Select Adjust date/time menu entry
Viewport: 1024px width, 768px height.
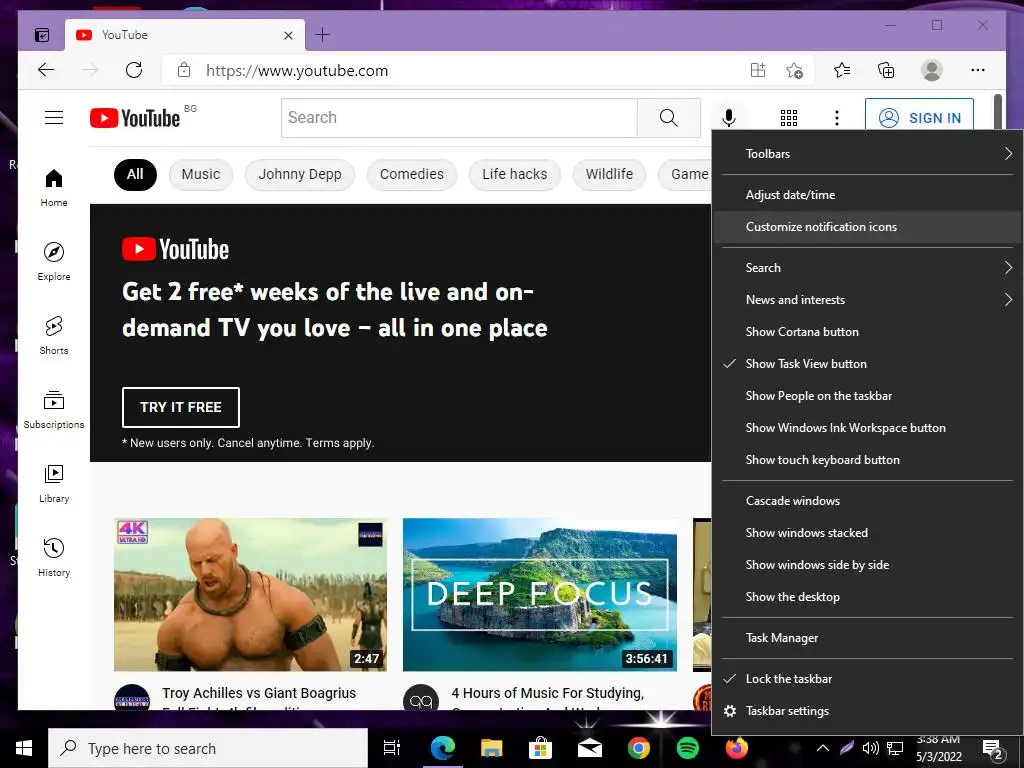point(866,195)
